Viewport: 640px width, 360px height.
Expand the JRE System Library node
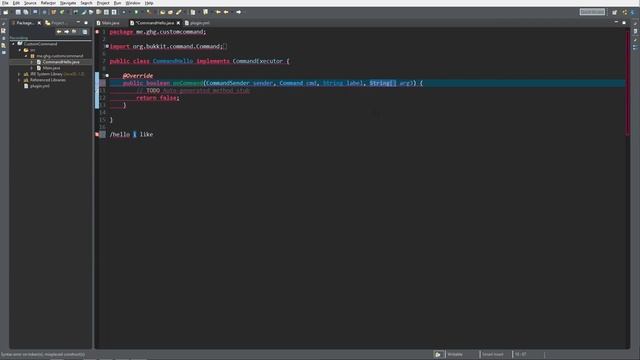[19, 74]
